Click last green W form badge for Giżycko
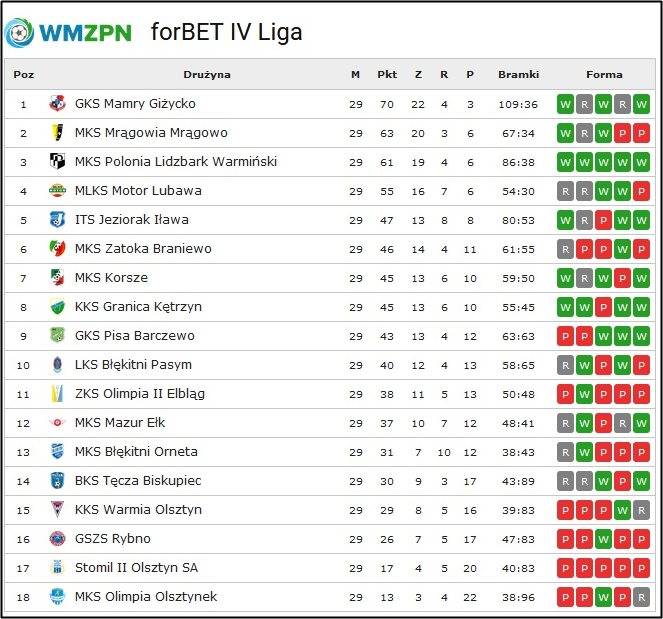 641,104
